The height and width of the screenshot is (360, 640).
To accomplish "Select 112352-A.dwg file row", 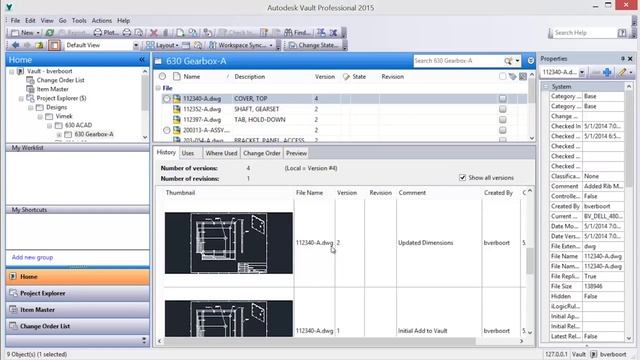I will (x=341, y=109).
